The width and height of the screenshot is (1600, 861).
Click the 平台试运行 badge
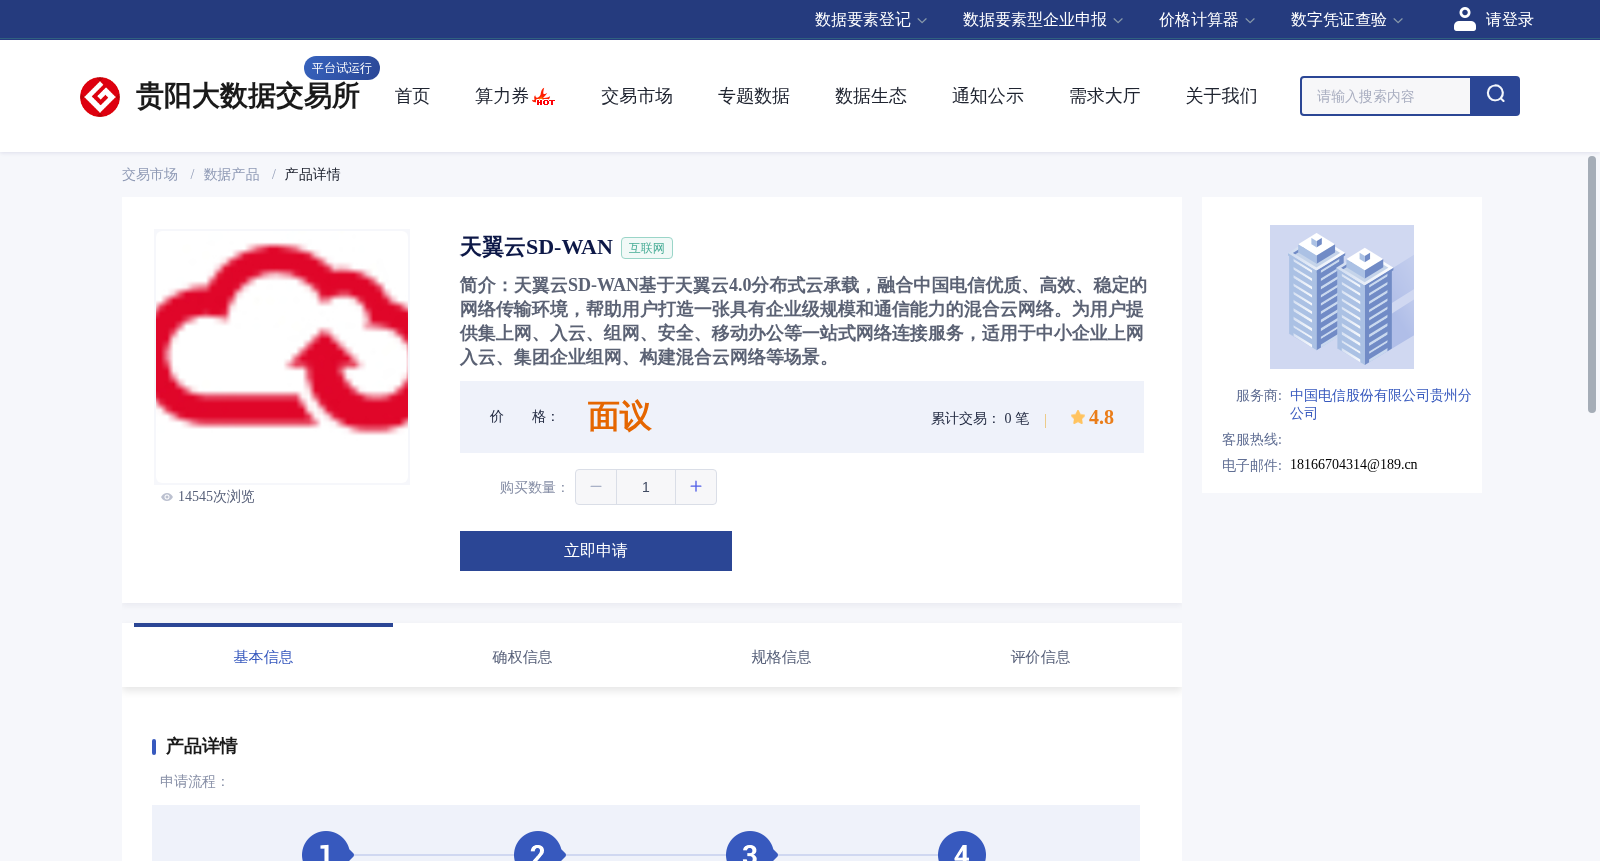[342, 68]
